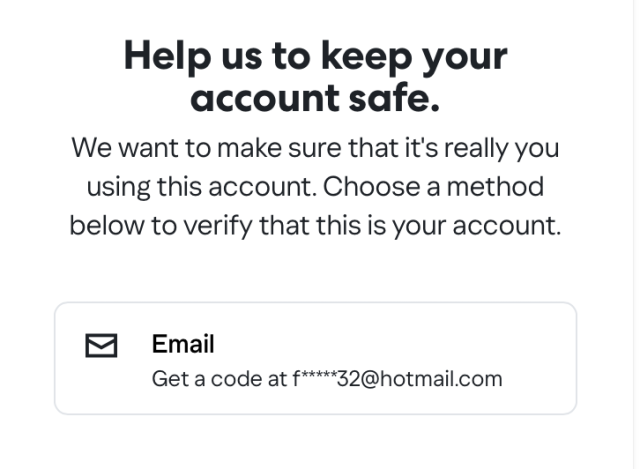Click the "We want to make sure" sentence
This screenshot has height=469, width=640.
point(315,149)
